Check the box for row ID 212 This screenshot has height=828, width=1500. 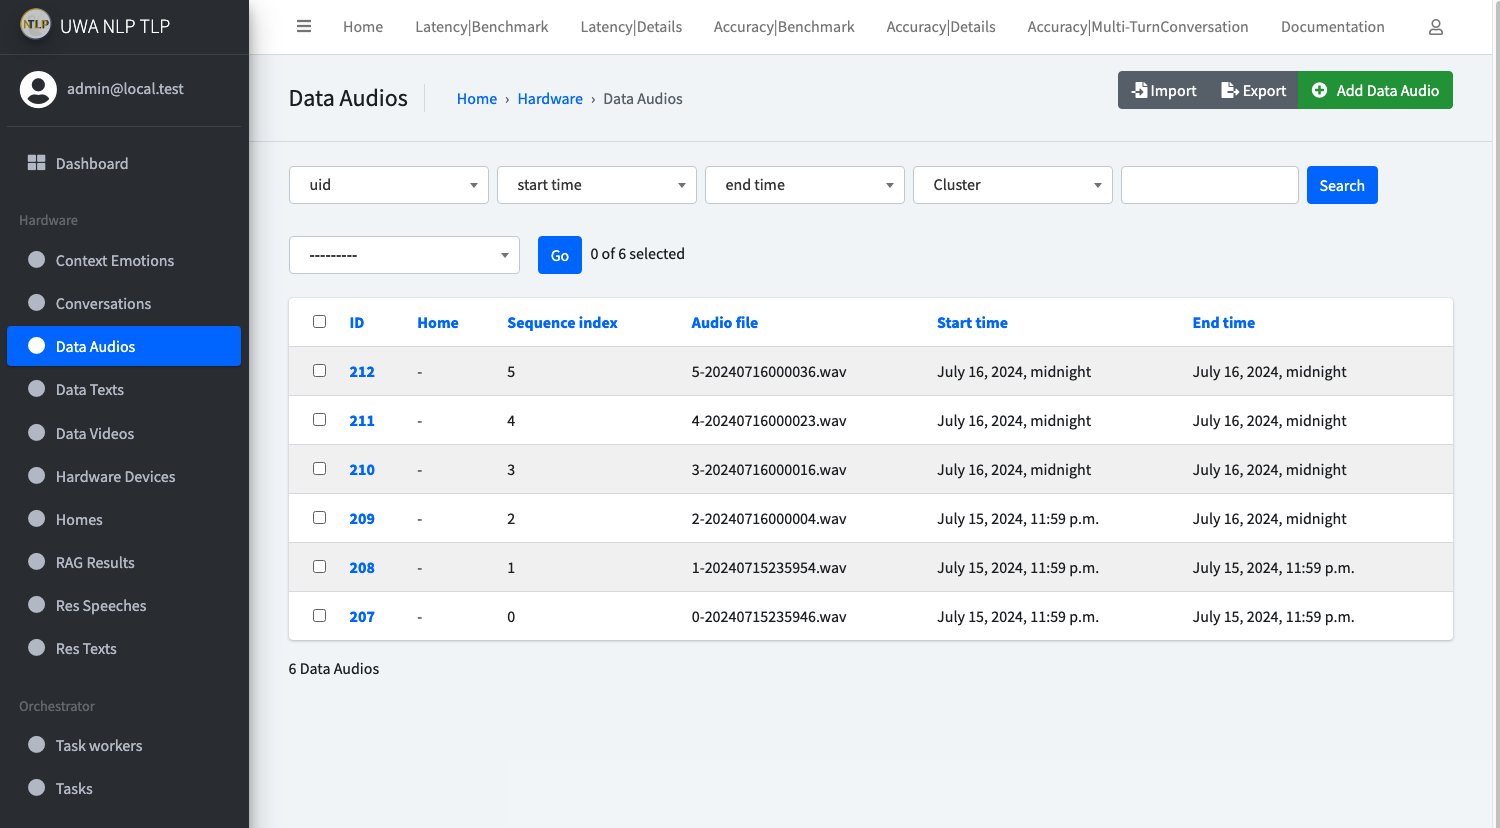[319, 371]
